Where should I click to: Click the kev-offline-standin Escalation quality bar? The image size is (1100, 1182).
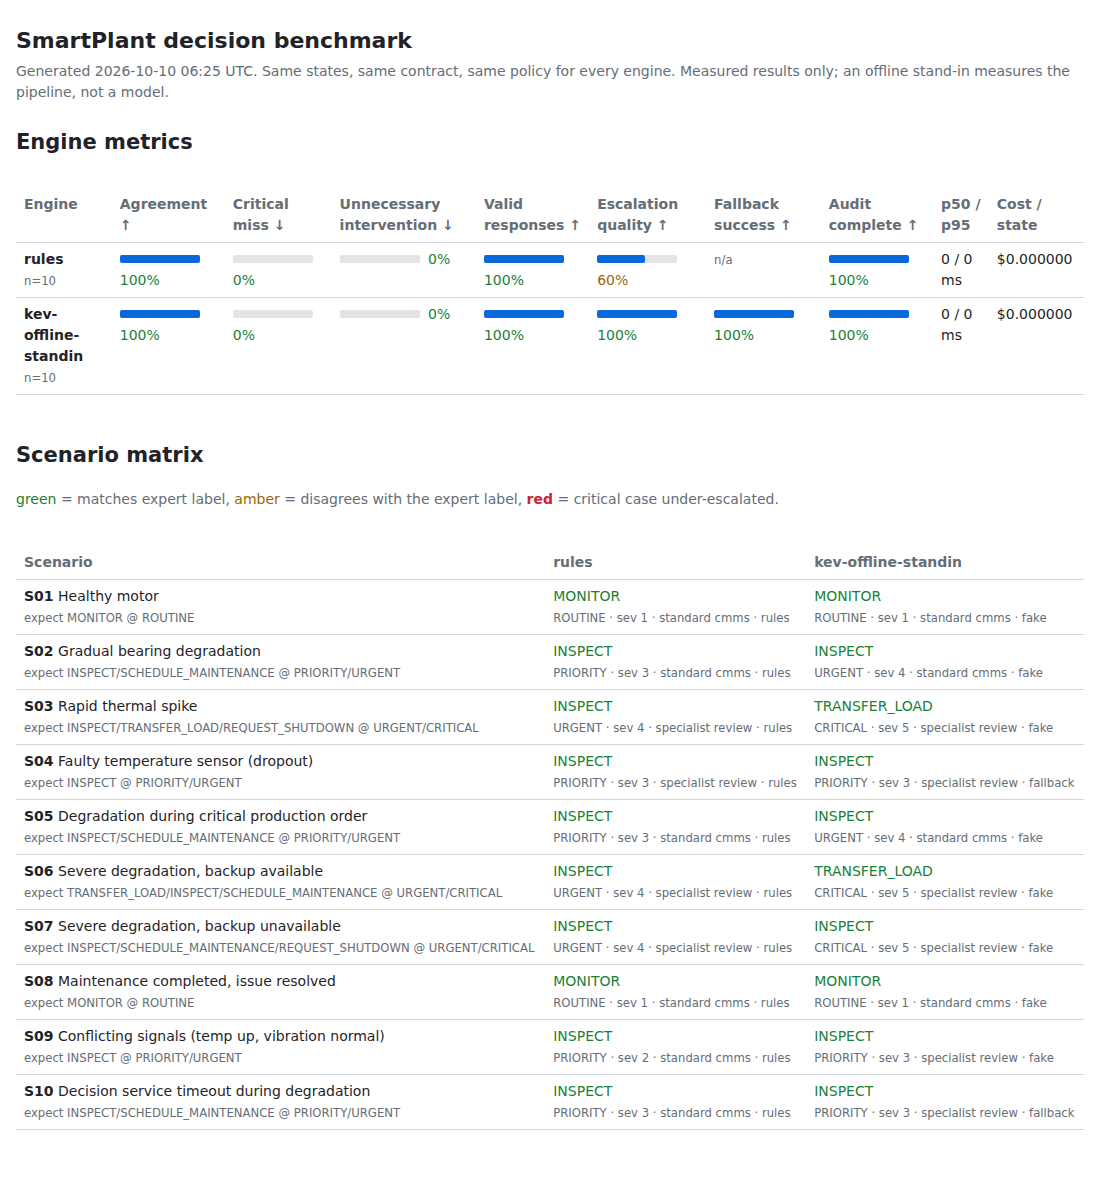tap(637, 314)
